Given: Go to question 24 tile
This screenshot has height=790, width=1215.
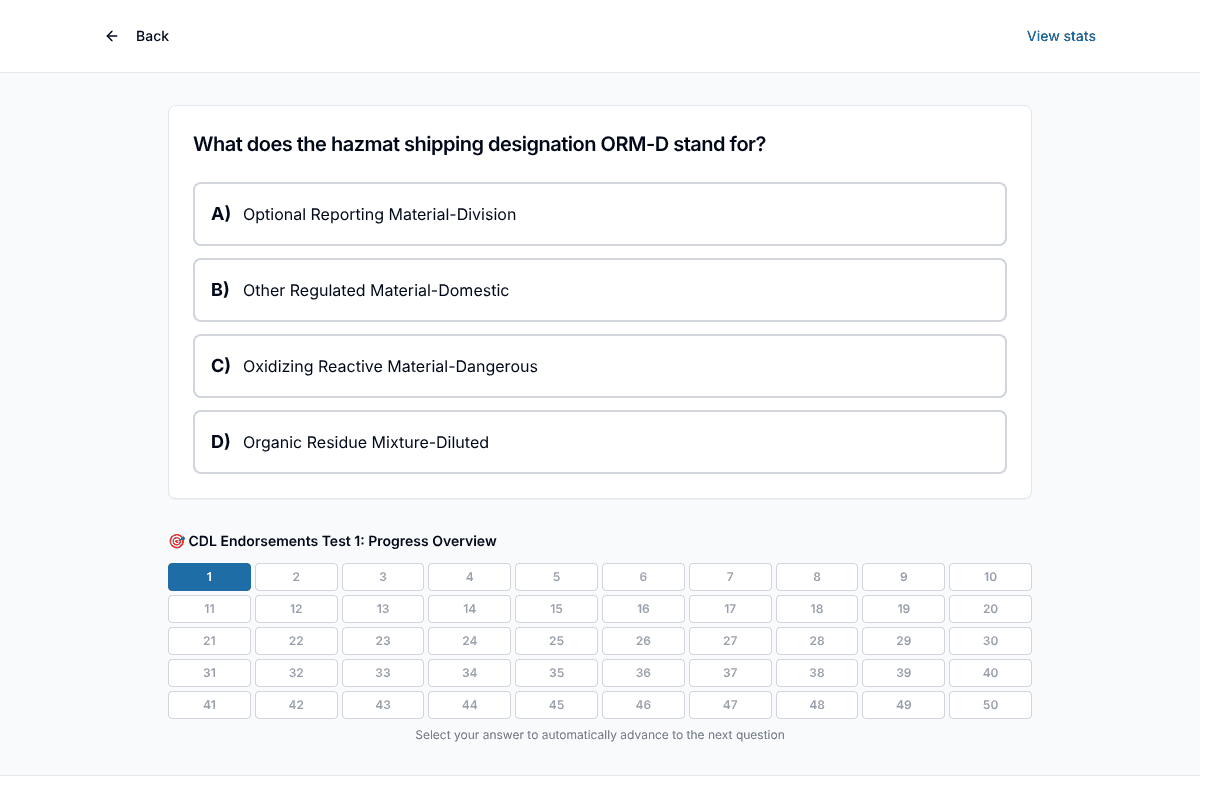Looking at the screenshot, I should coord(470,641).
